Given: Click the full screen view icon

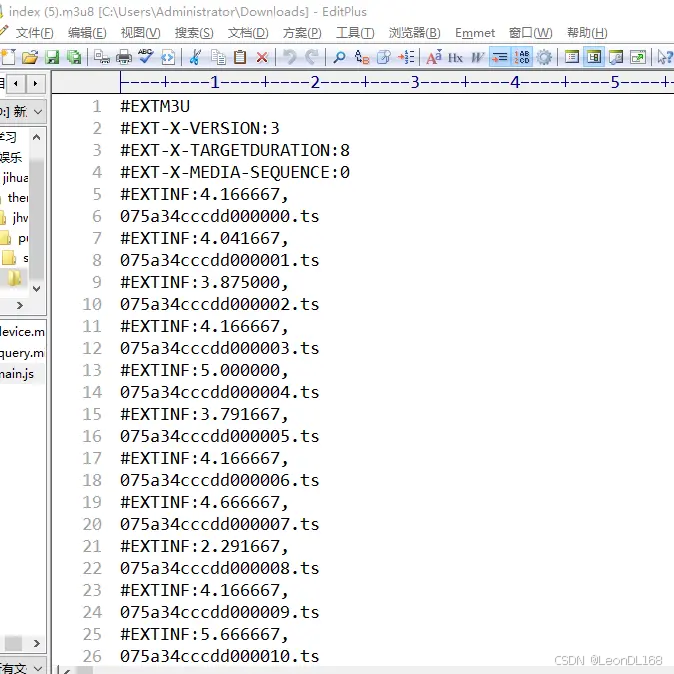Looking at the screenshot, I should tap(638, 57).
